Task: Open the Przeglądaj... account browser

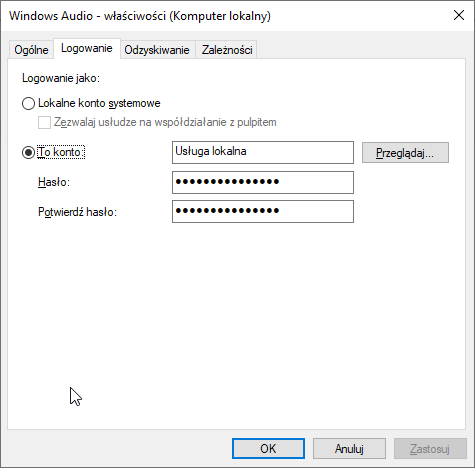Action: pos(405,153)
